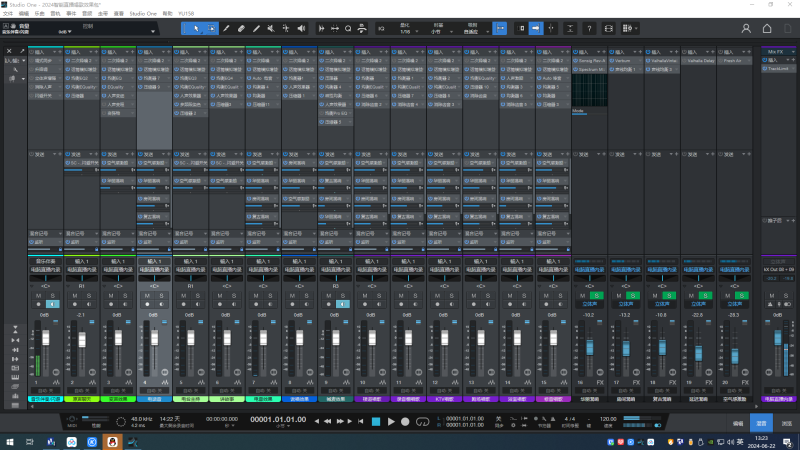800x450 pixels.
Task: Select the Arrow tool in the toolbar
Action: pos(196,29)
